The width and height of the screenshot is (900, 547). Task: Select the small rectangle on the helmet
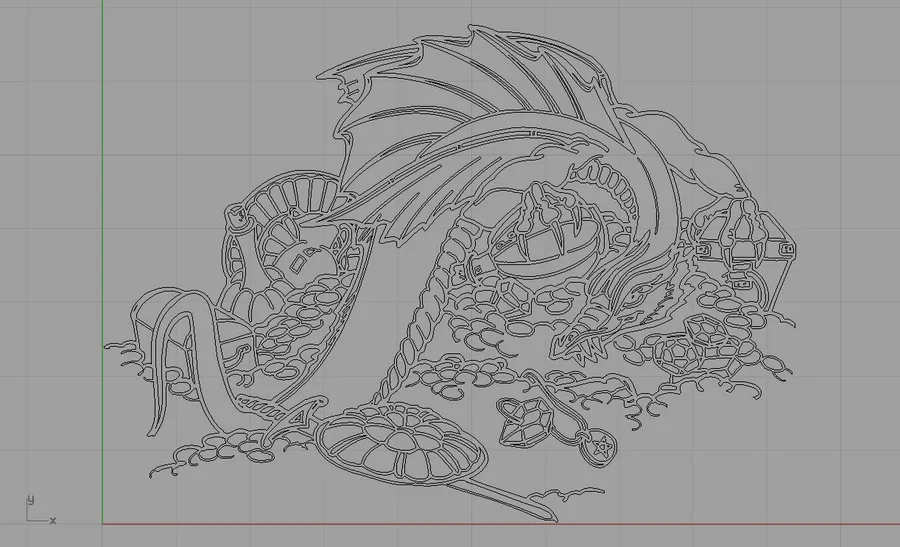(298, 263)
